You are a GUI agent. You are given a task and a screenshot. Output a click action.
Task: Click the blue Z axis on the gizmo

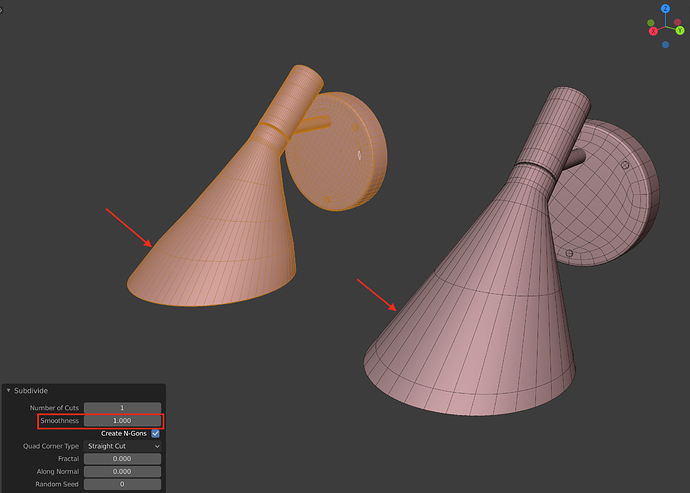665,9
